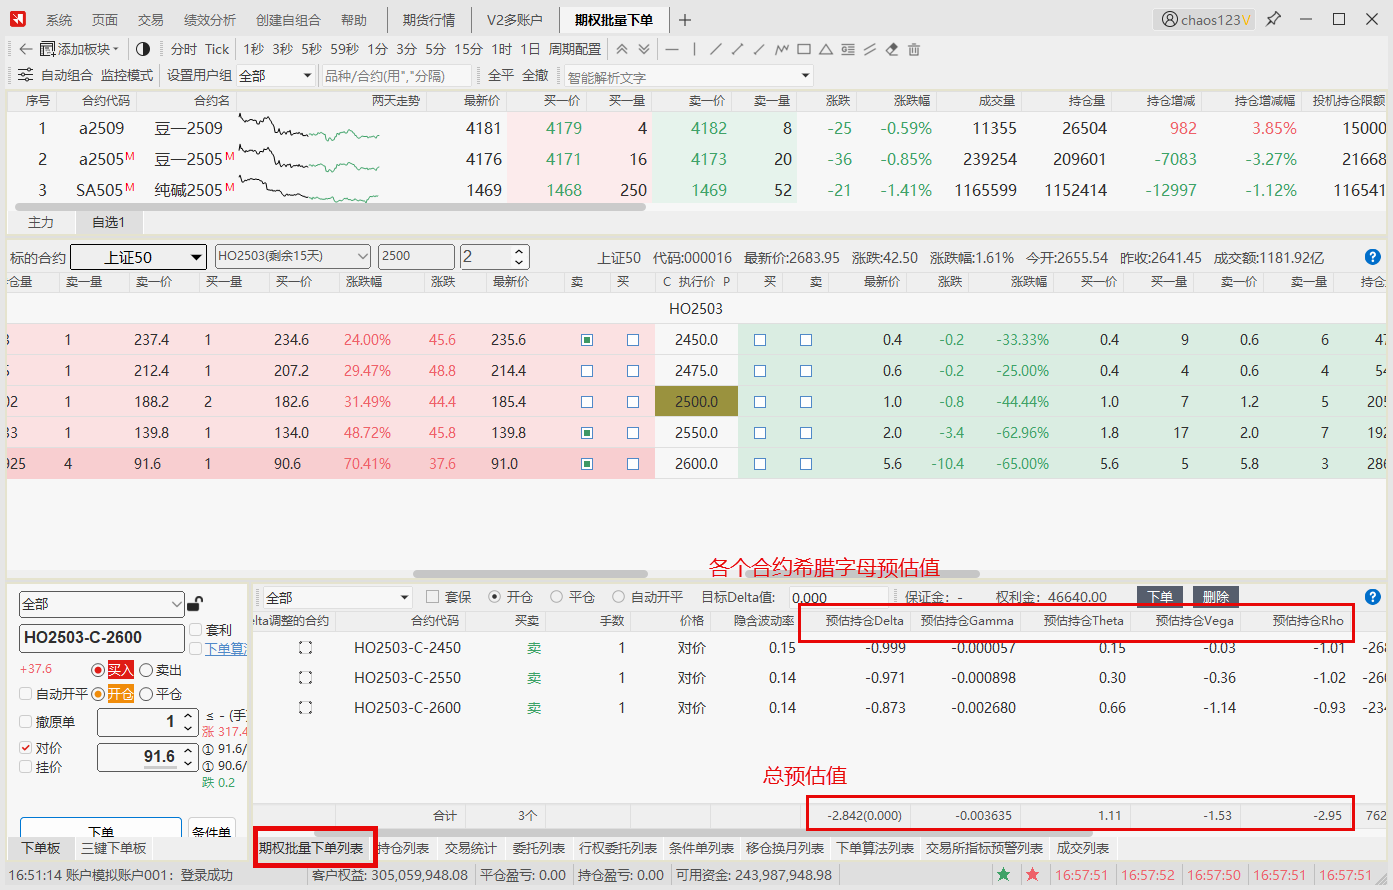Click the blue help question mark icon

pos(1372,257)
